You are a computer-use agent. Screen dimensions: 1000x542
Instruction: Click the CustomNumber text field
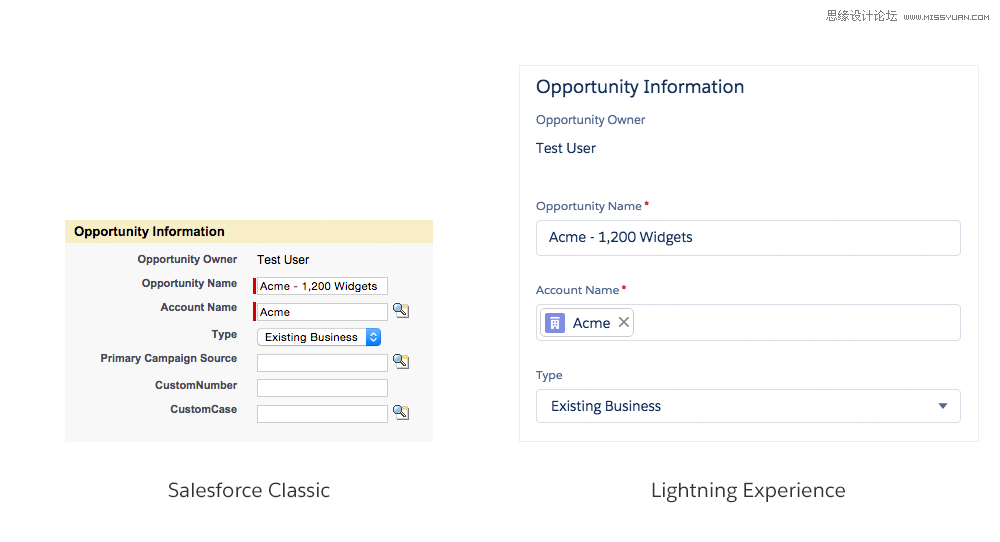322,388
